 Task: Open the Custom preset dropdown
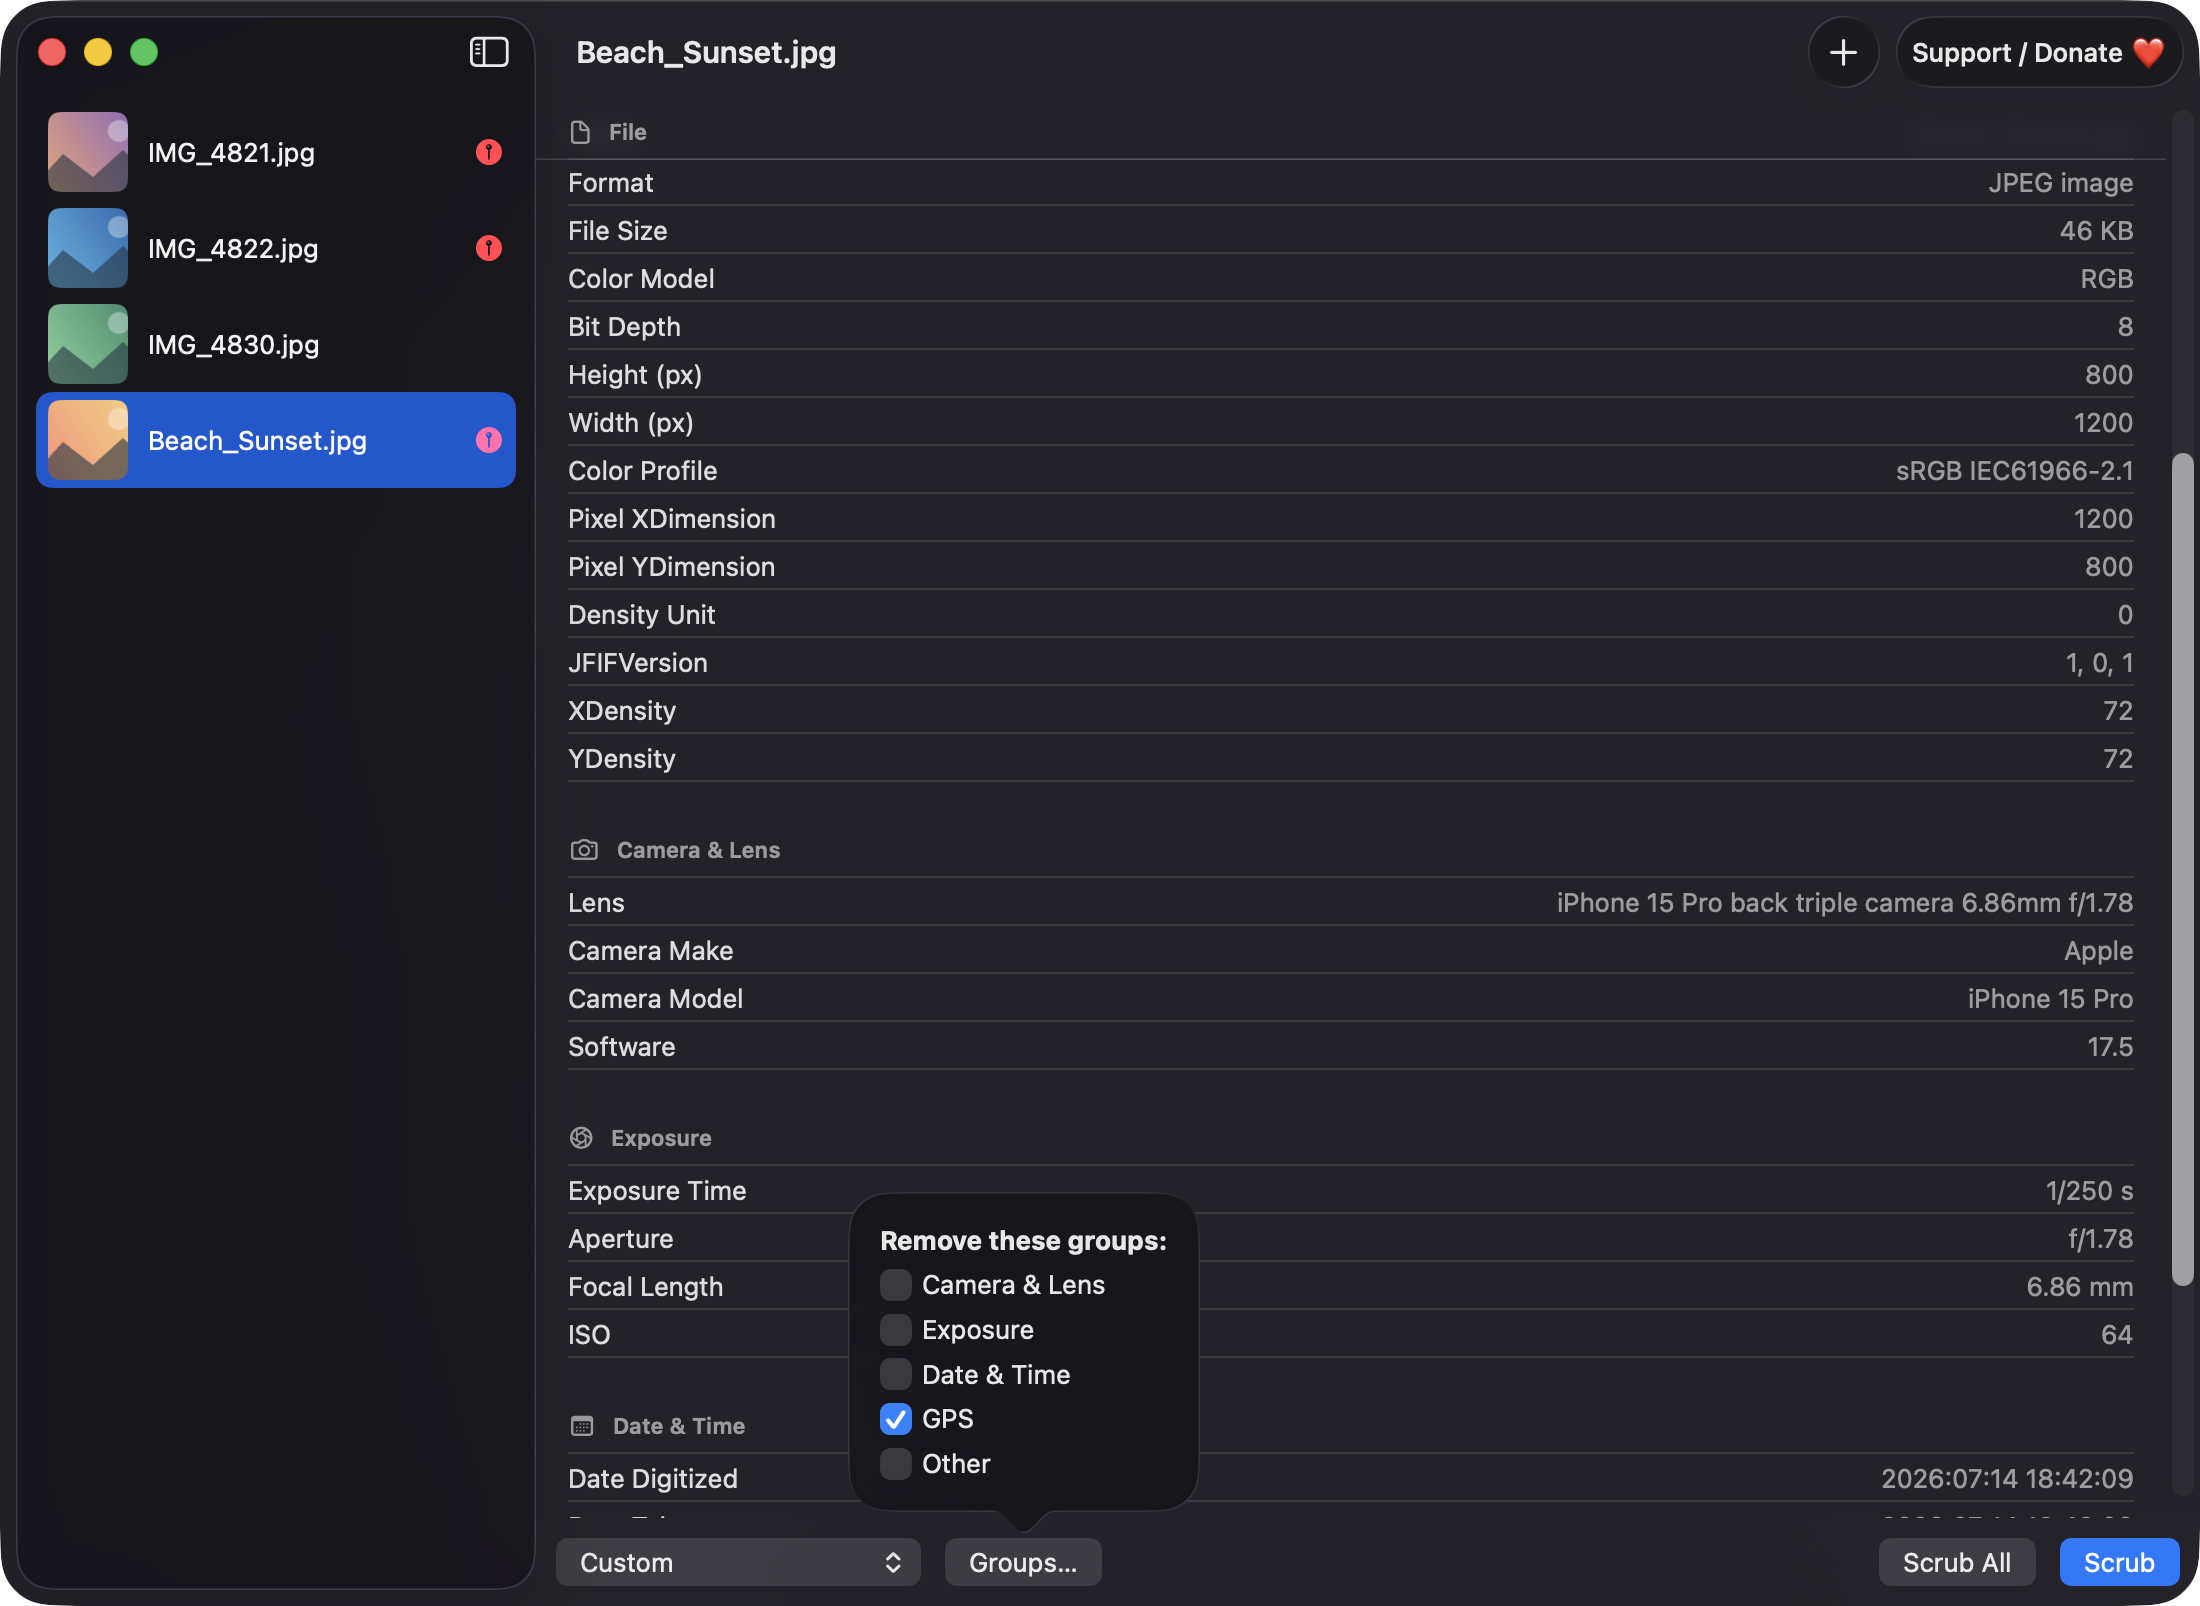(738, 1562)
